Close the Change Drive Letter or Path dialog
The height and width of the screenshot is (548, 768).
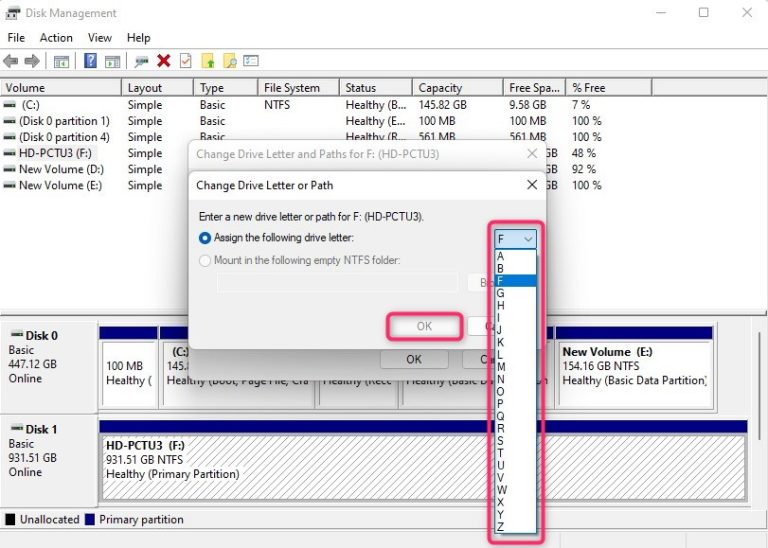(x=531, y=185)
